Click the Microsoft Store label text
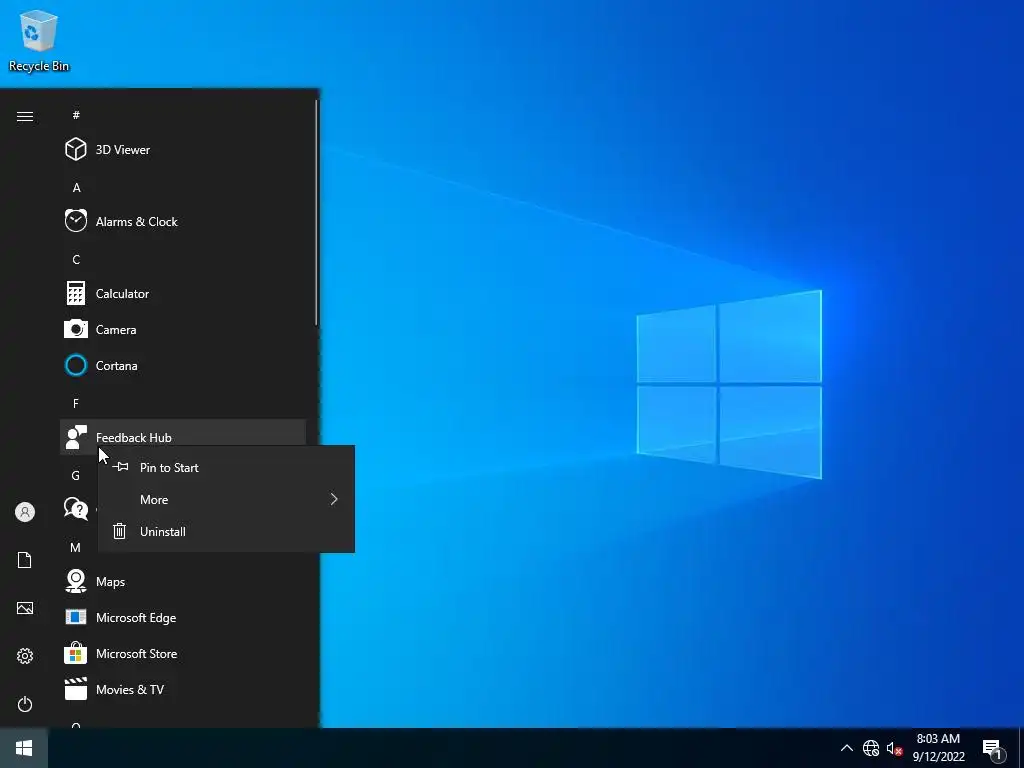Image resolution: width=1024 pixels, height=768 pixels. 136,654
